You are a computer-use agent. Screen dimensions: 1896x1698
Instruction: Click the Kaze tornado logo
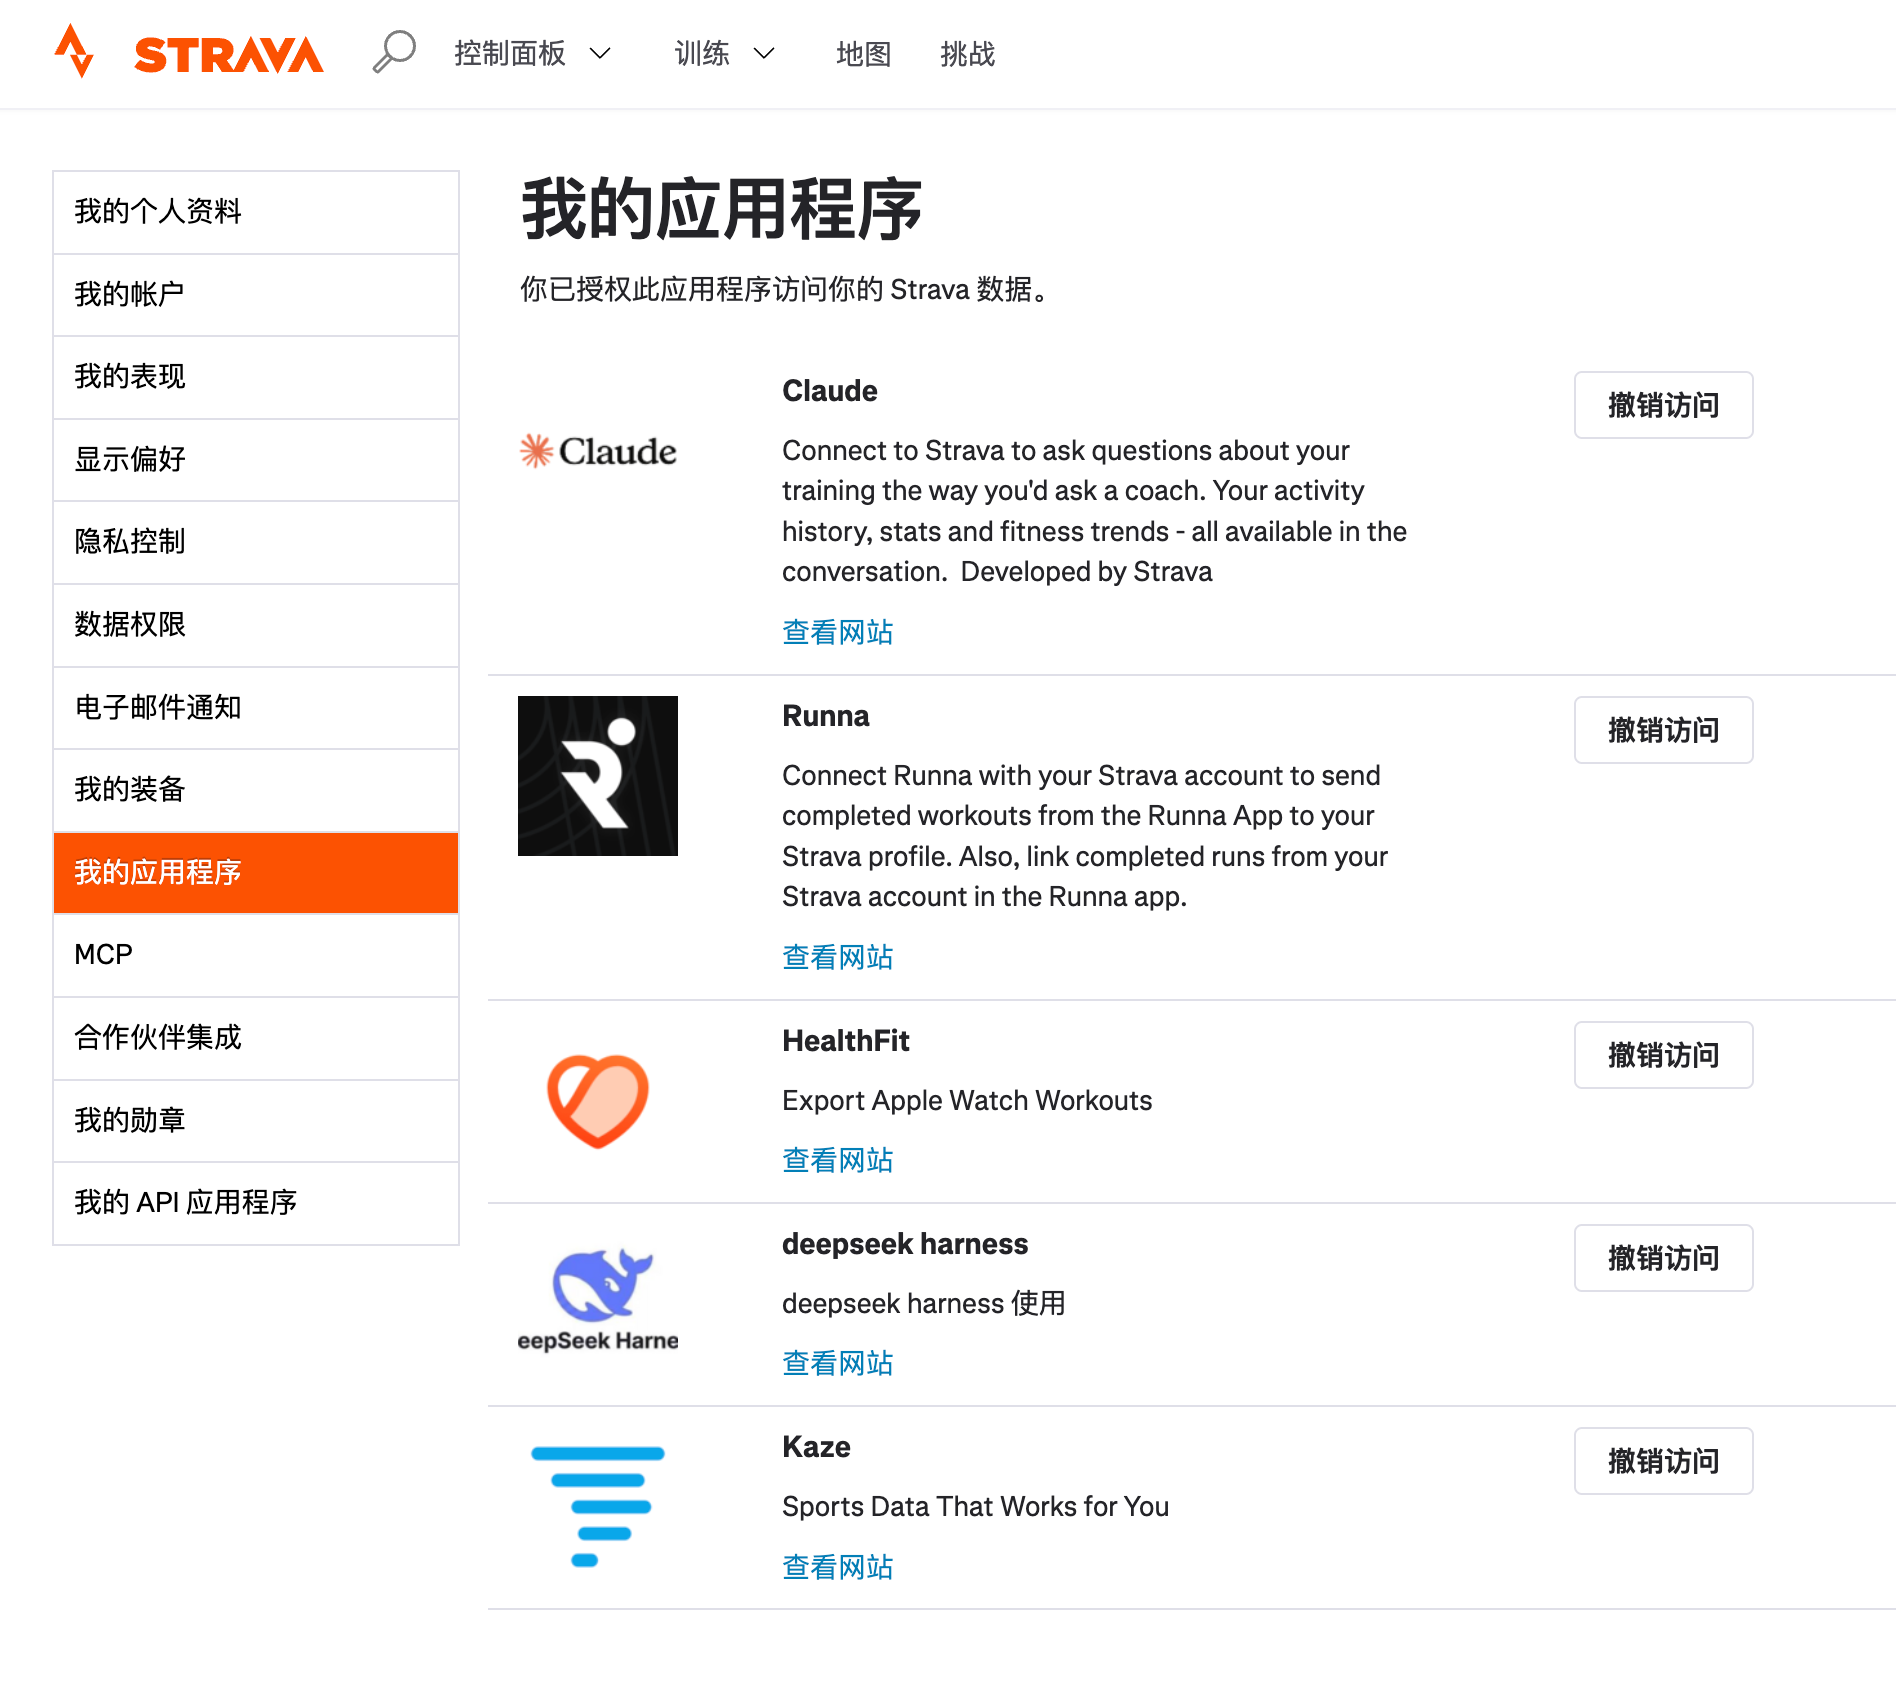[x=598, y=1506]
